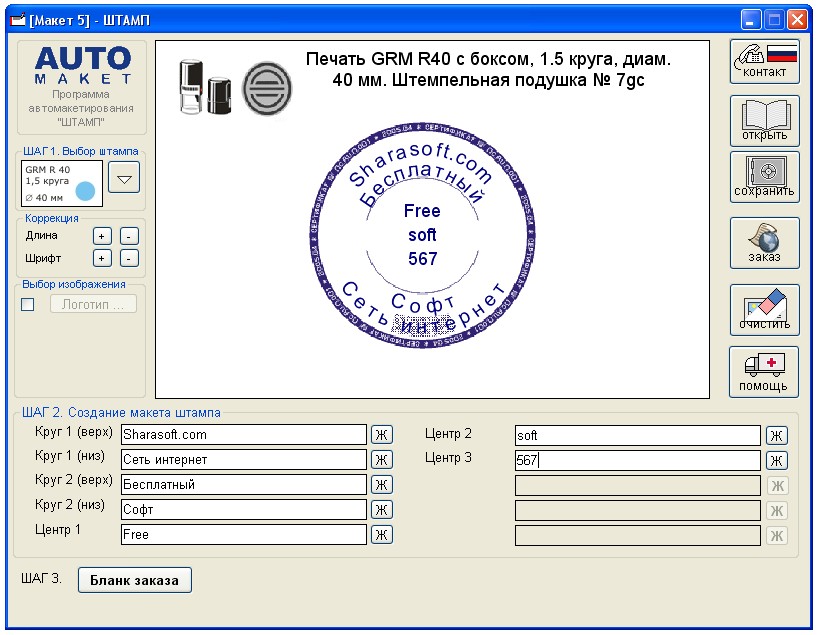Clear layout with очистить eraser icon
Viewport: 818px width, 635px height.
click(764, 310)
